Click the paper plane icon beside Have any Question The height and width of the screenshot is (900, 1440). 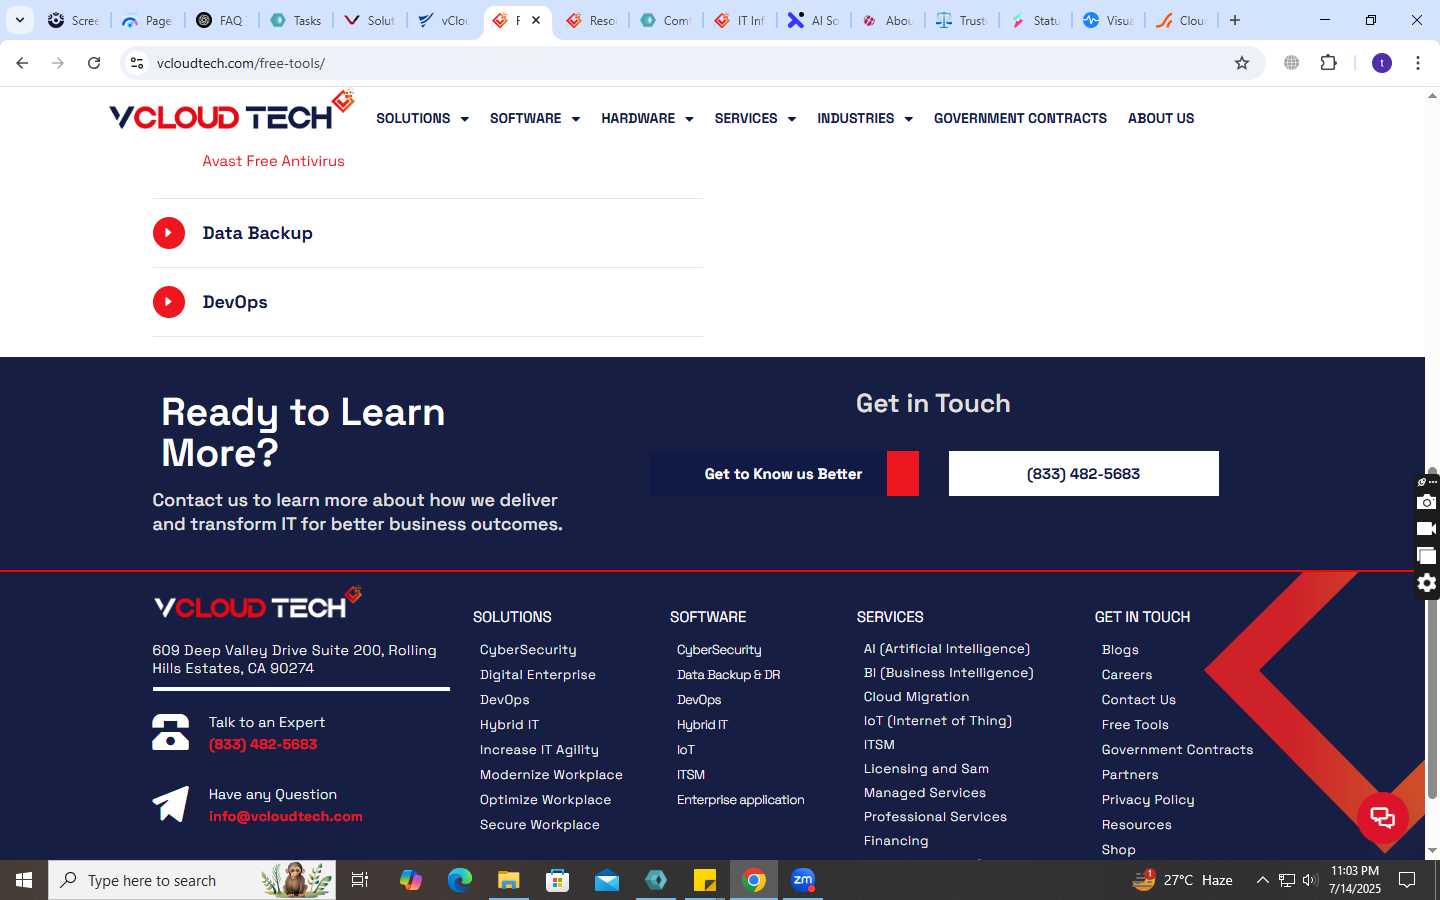[170, 804]
